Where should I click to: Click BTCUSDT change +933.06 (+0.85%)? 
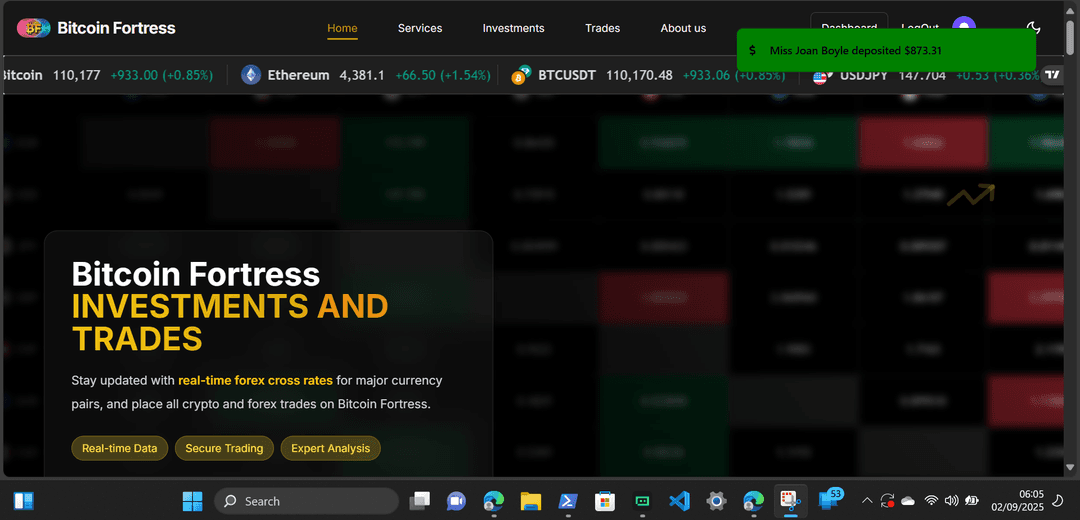tap(734, 75)
